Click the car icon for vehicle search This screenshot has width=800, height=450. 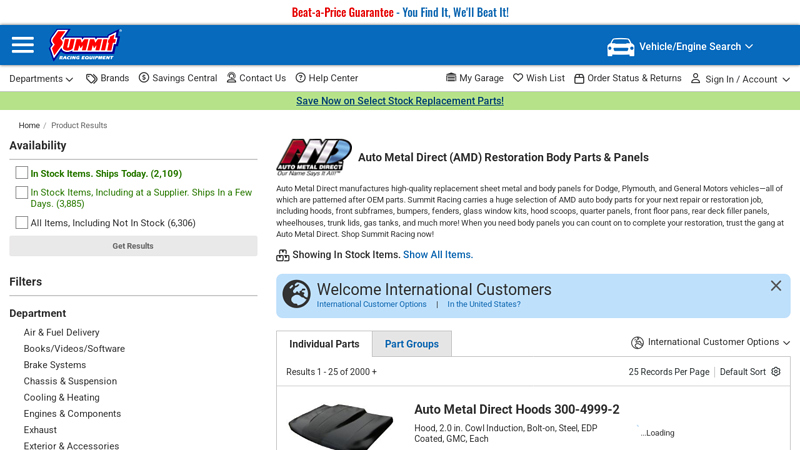pos(620,47)
